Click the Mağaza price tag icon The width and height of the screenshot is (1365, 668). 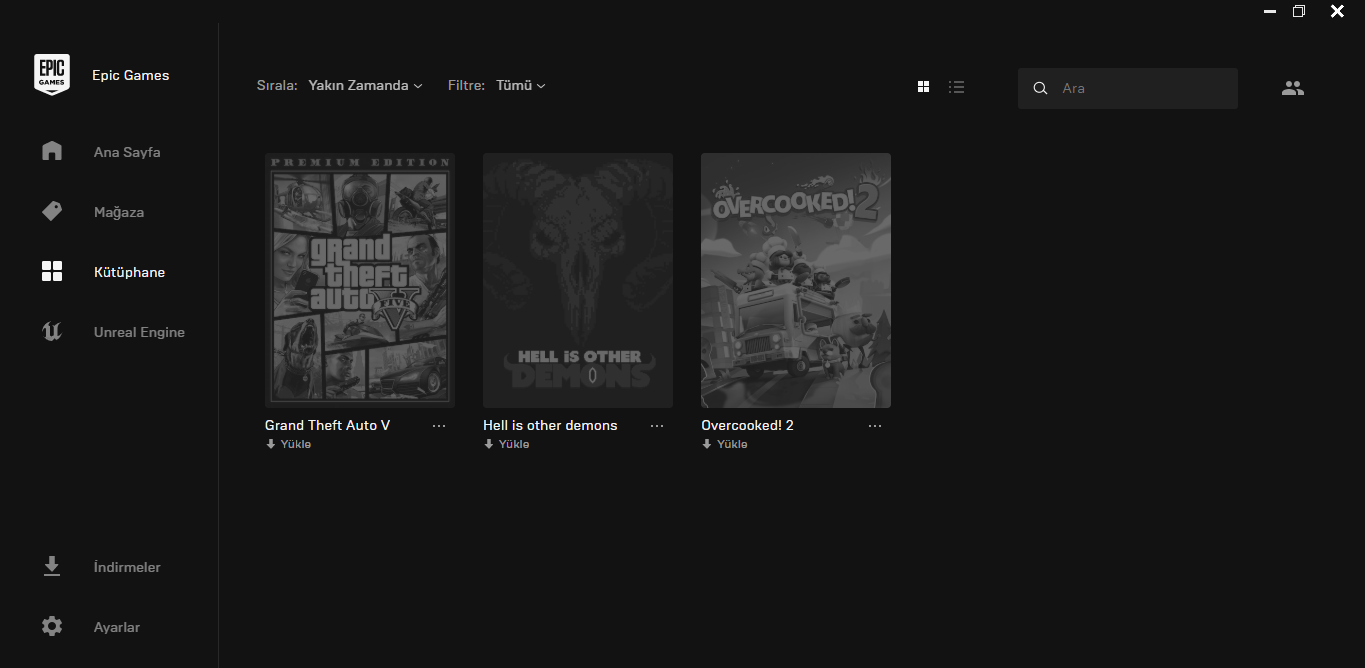[x=52, y=211]
